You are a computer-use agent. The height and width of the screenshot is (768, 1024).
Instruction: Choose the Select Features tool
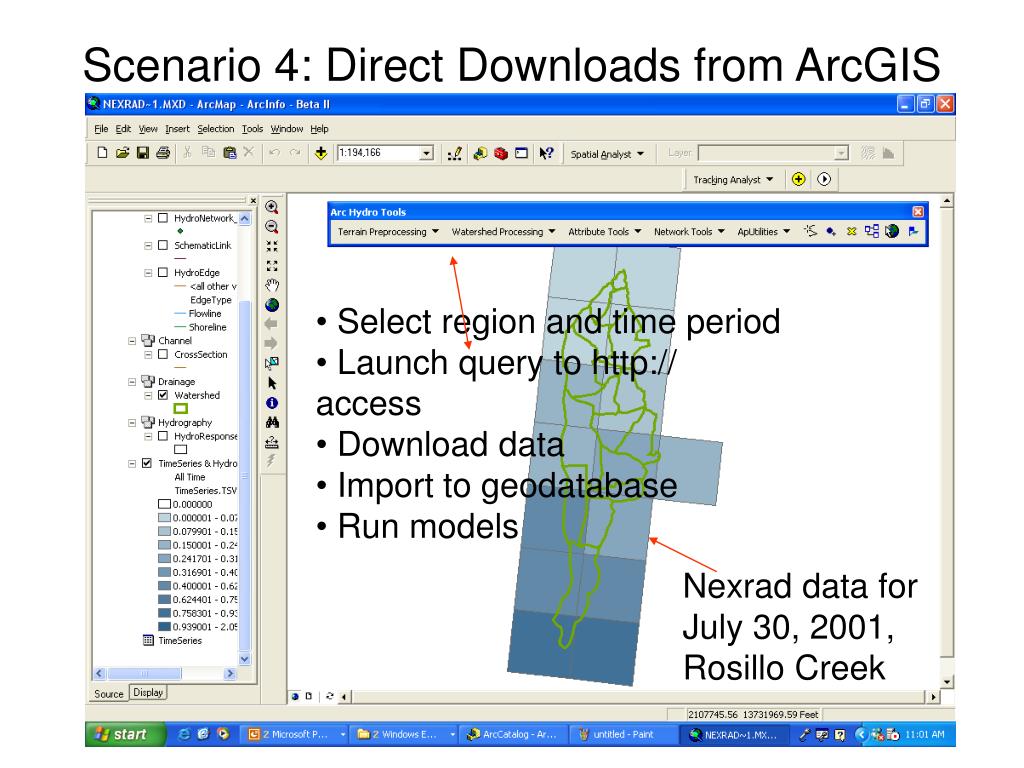coord(272,363)
